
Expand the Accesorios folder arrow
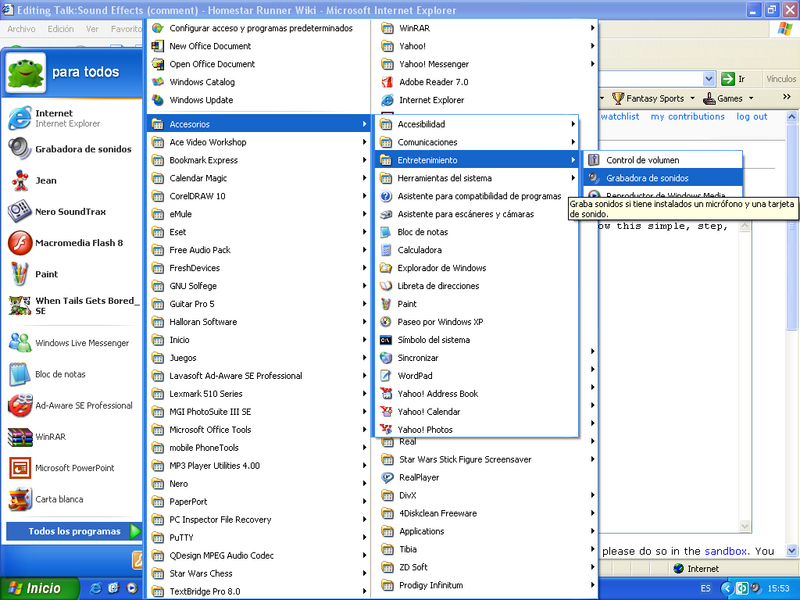coord(364,124)
